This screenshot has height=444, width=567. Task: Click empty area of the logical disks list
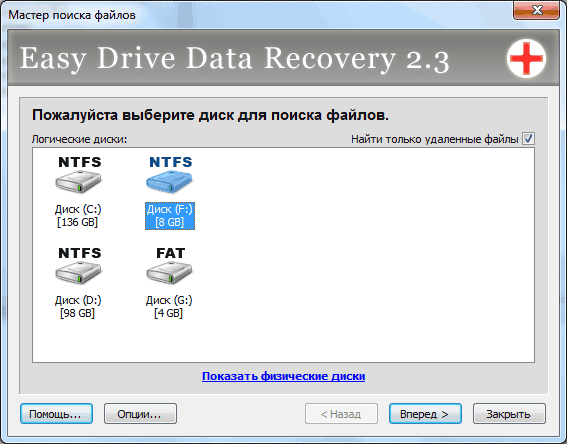pos(362,253)
